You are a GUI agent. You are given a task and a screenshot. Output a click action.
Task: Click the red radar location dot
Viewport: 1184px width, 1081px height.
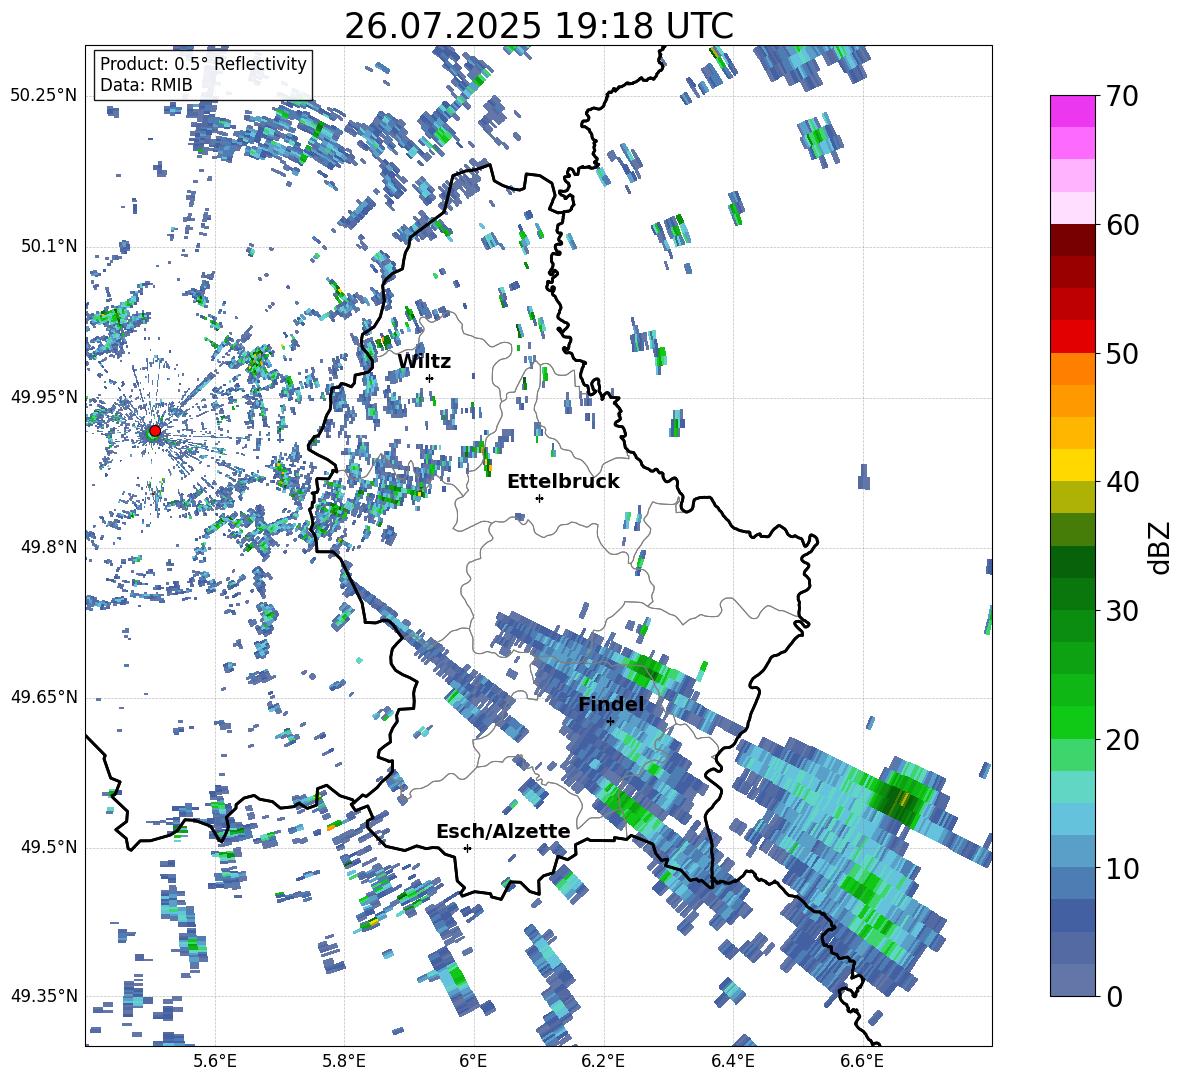[155, 430]
